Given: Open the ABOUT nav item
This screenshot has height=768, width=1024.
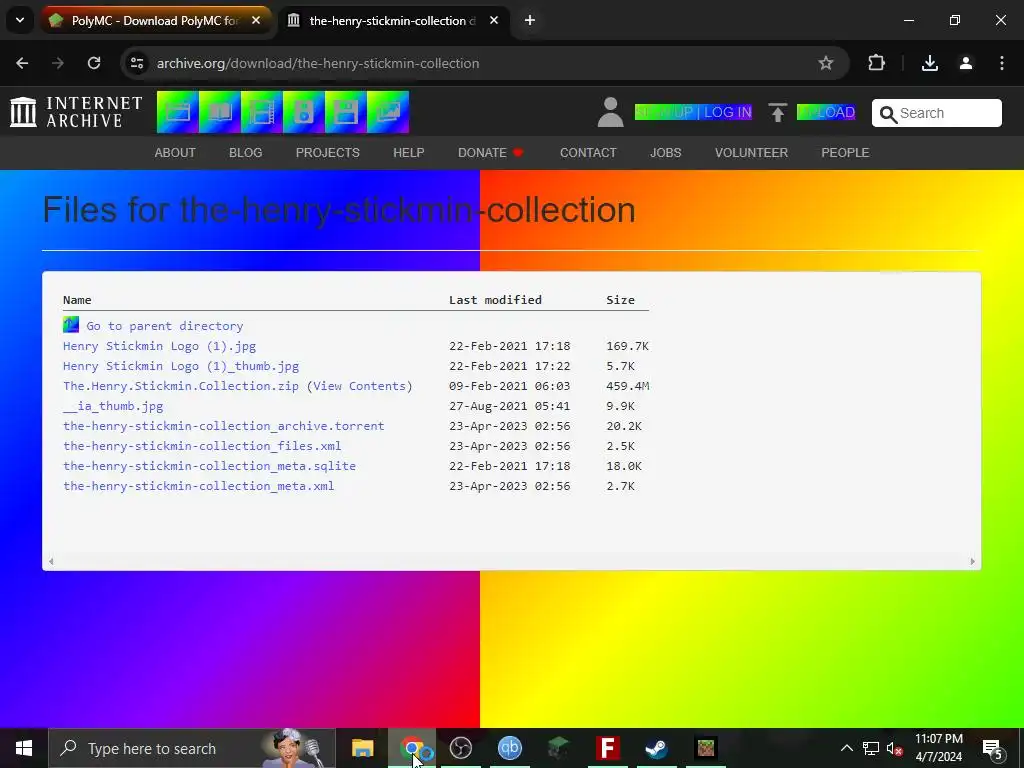Looking at the screenshot, I should pyautogui.click(x=175, y=153).
